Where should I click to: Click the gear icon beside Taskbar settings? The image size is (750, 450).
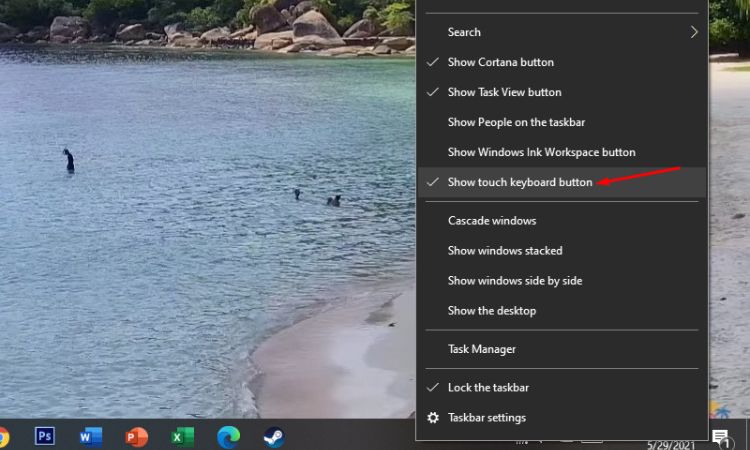pyautogui.click(x=433, y=418)
